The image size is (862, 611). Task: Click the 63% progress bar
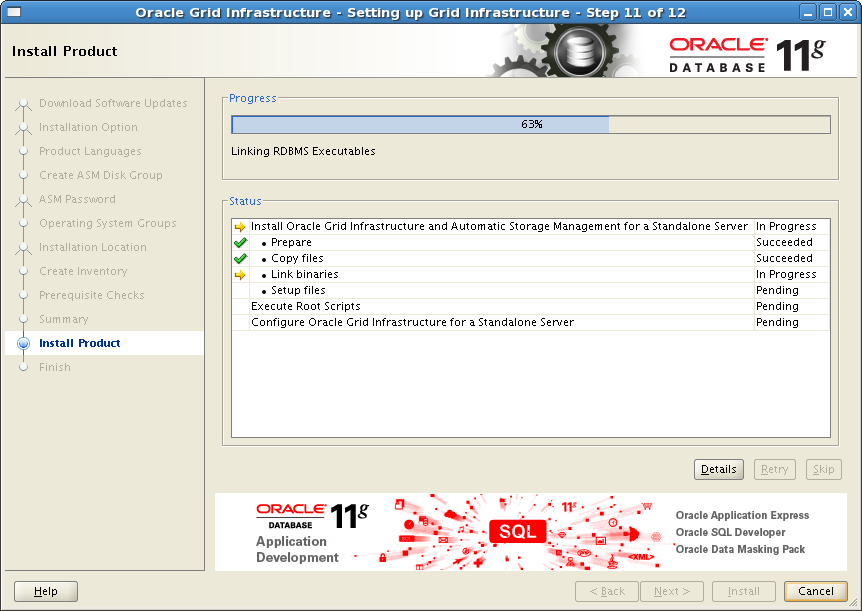tap(531, 124)
